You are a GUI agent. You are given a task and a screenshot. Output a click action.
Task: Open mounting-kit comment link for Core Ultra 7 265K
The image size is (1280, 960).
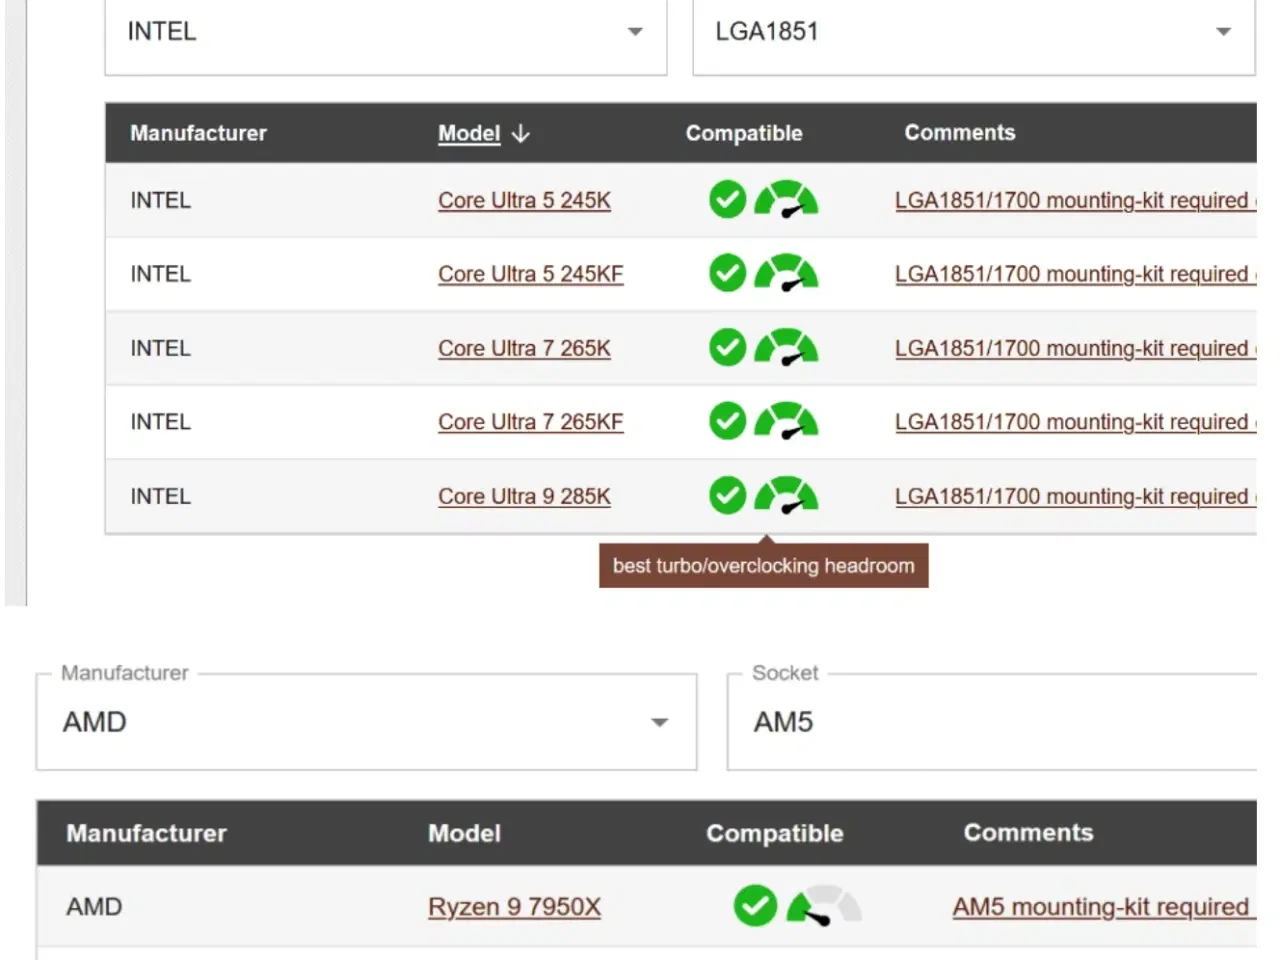(x=1075, y=348)
